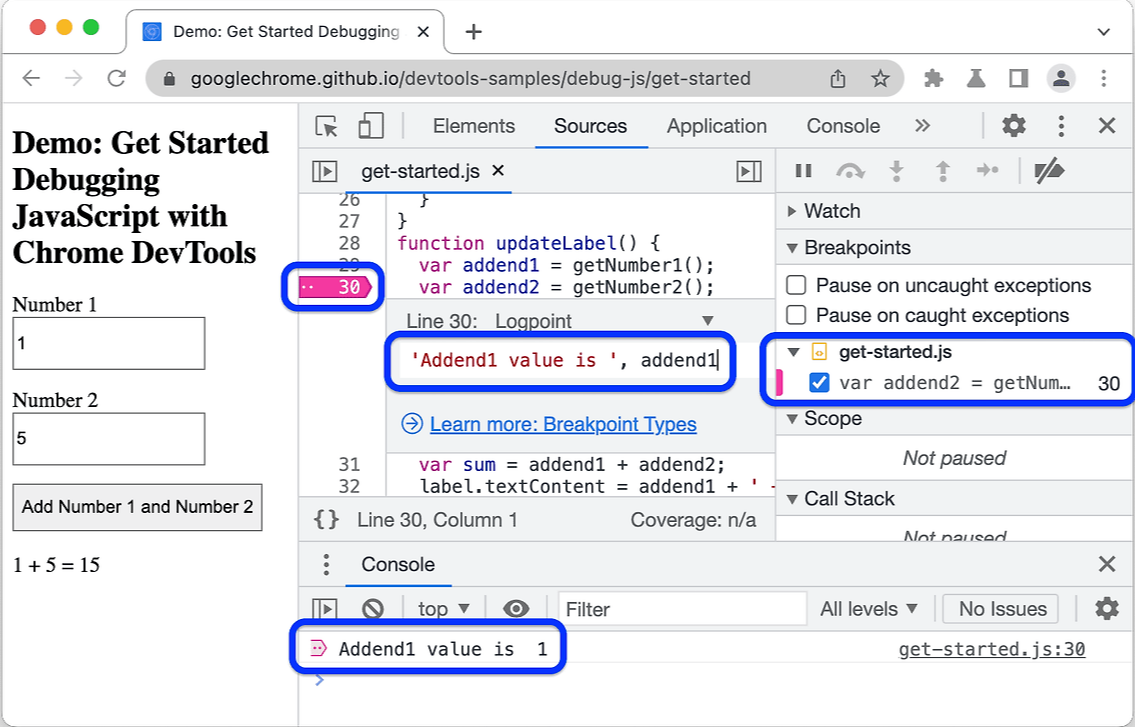Collapse the Breakpoints section
The height and width of the screenshot is (727, 1135).
point(791,248)
